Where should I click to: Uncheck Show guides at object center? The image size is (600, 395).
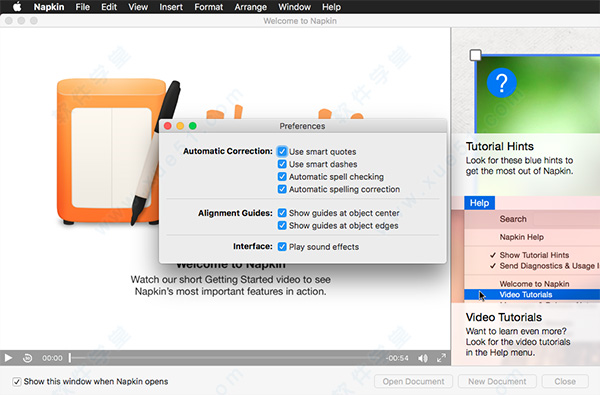pyautogui.click(x=282, y=213)
